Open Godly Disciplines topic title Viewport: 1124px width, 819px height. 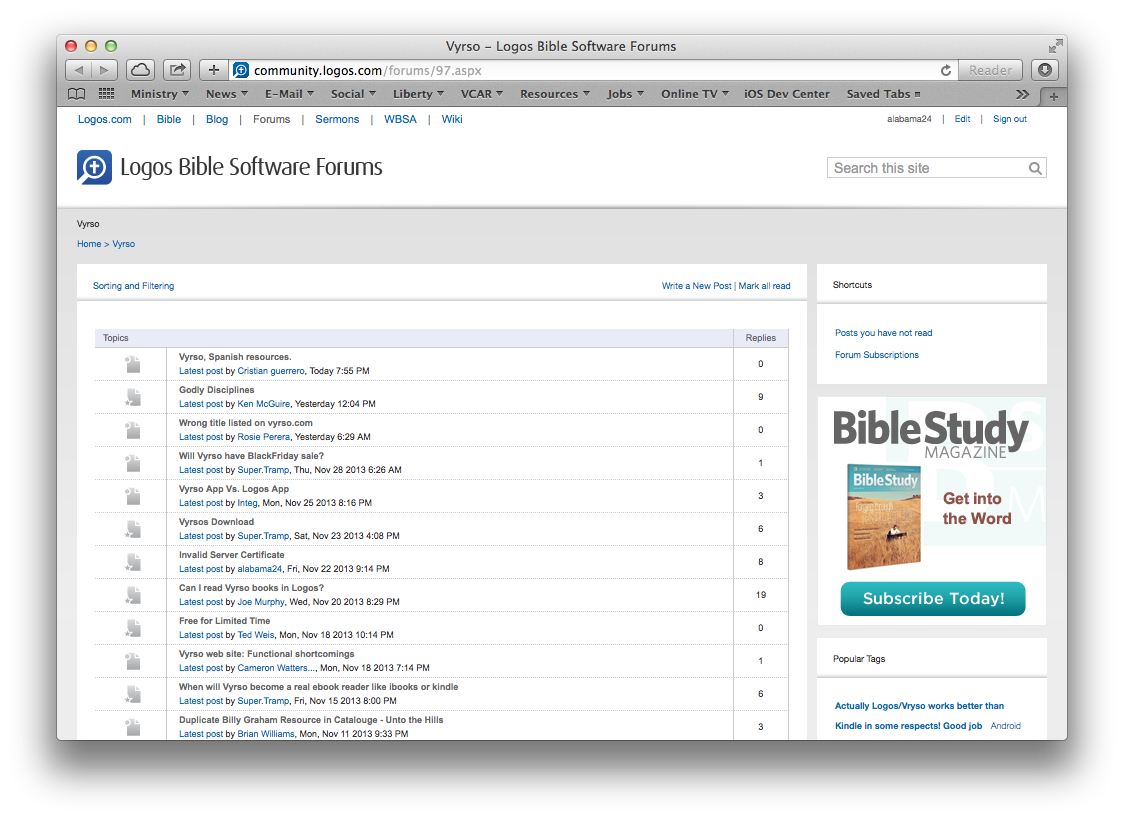pos(216,390)
